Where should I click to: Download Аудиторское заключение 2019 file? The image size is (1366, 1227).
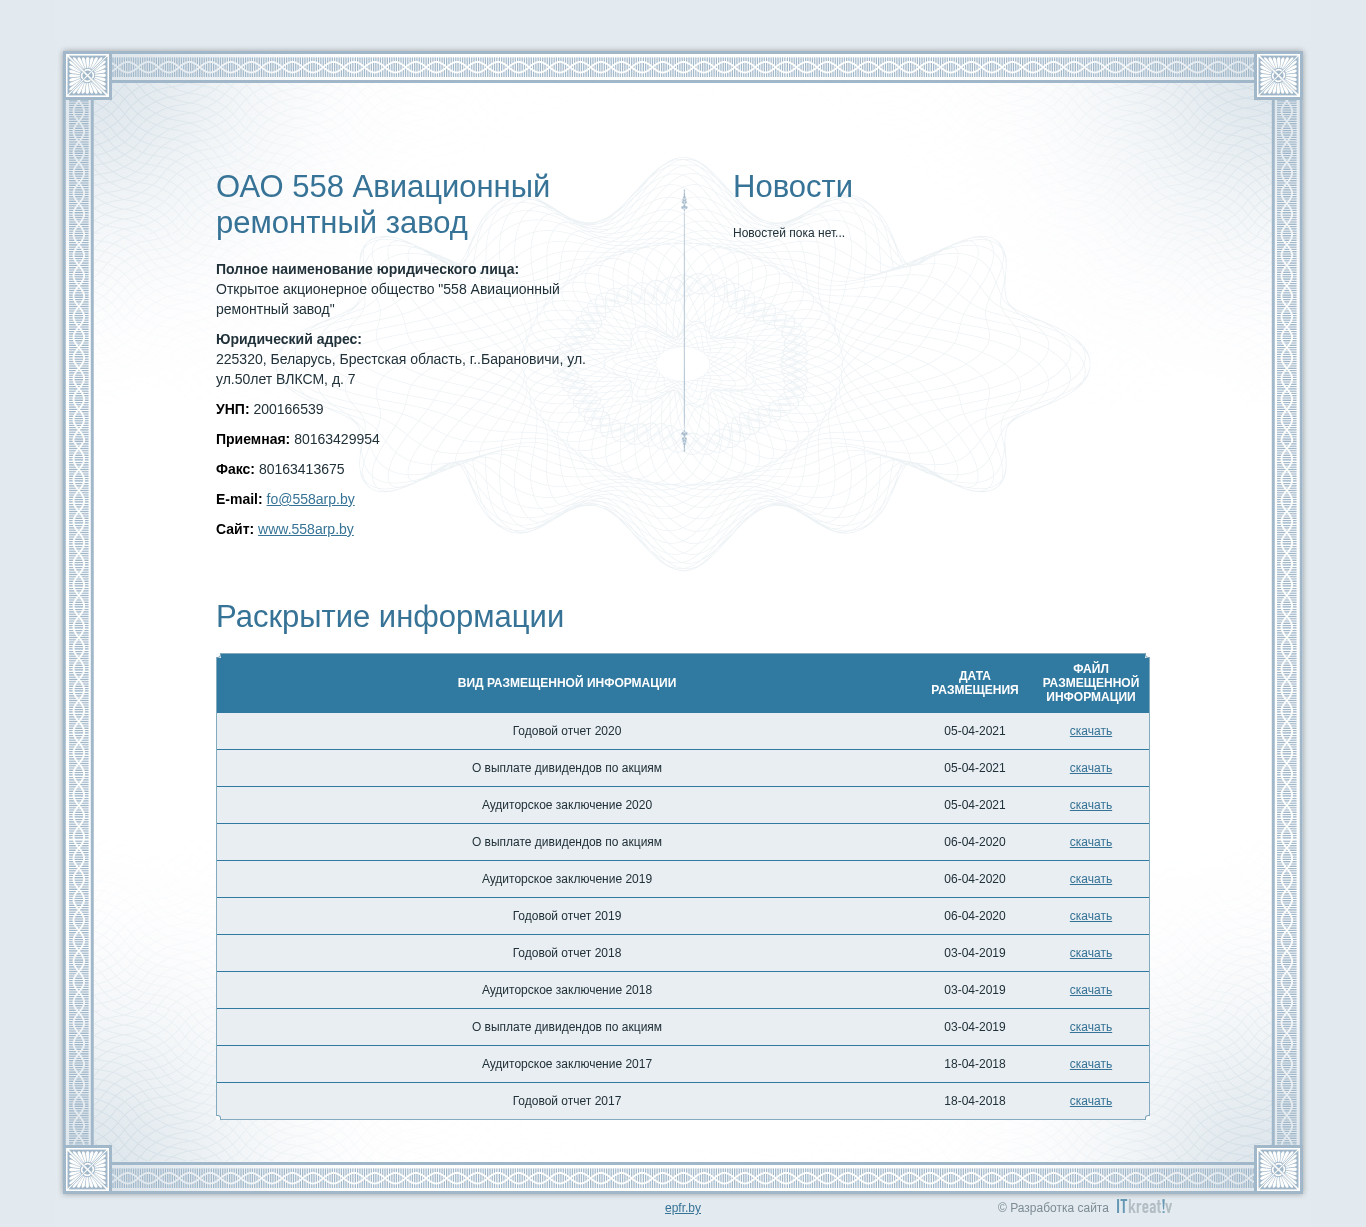pyautogui.click(x=1090, y=879)
